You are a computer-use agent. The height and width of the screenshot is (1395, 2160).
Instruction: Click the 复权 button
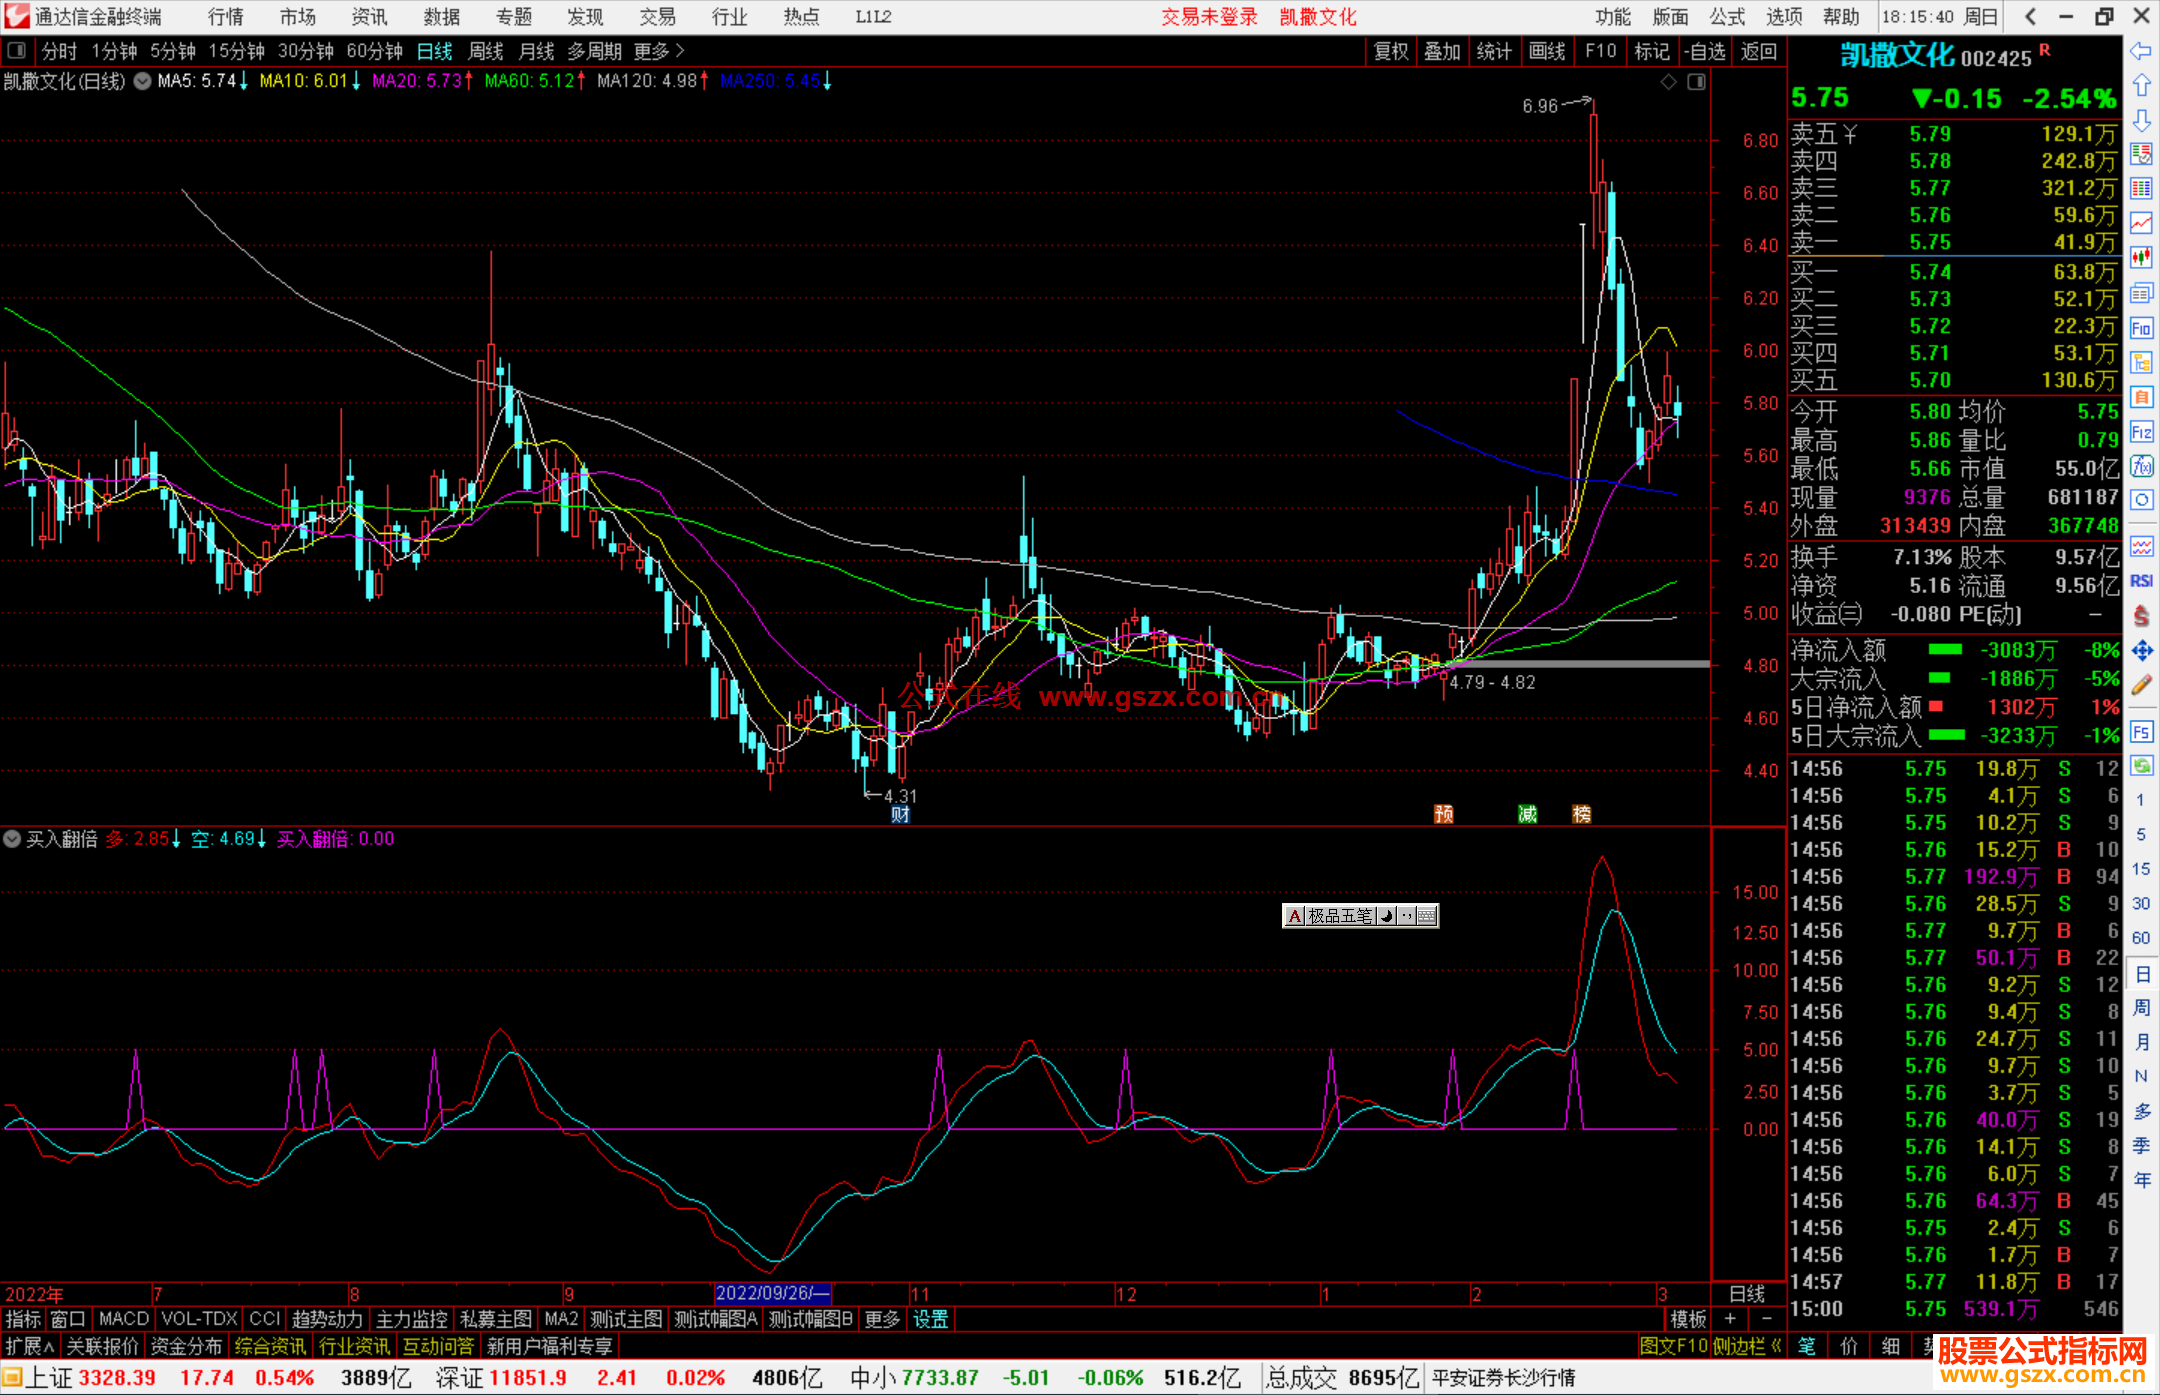[x=1390, y=51]
